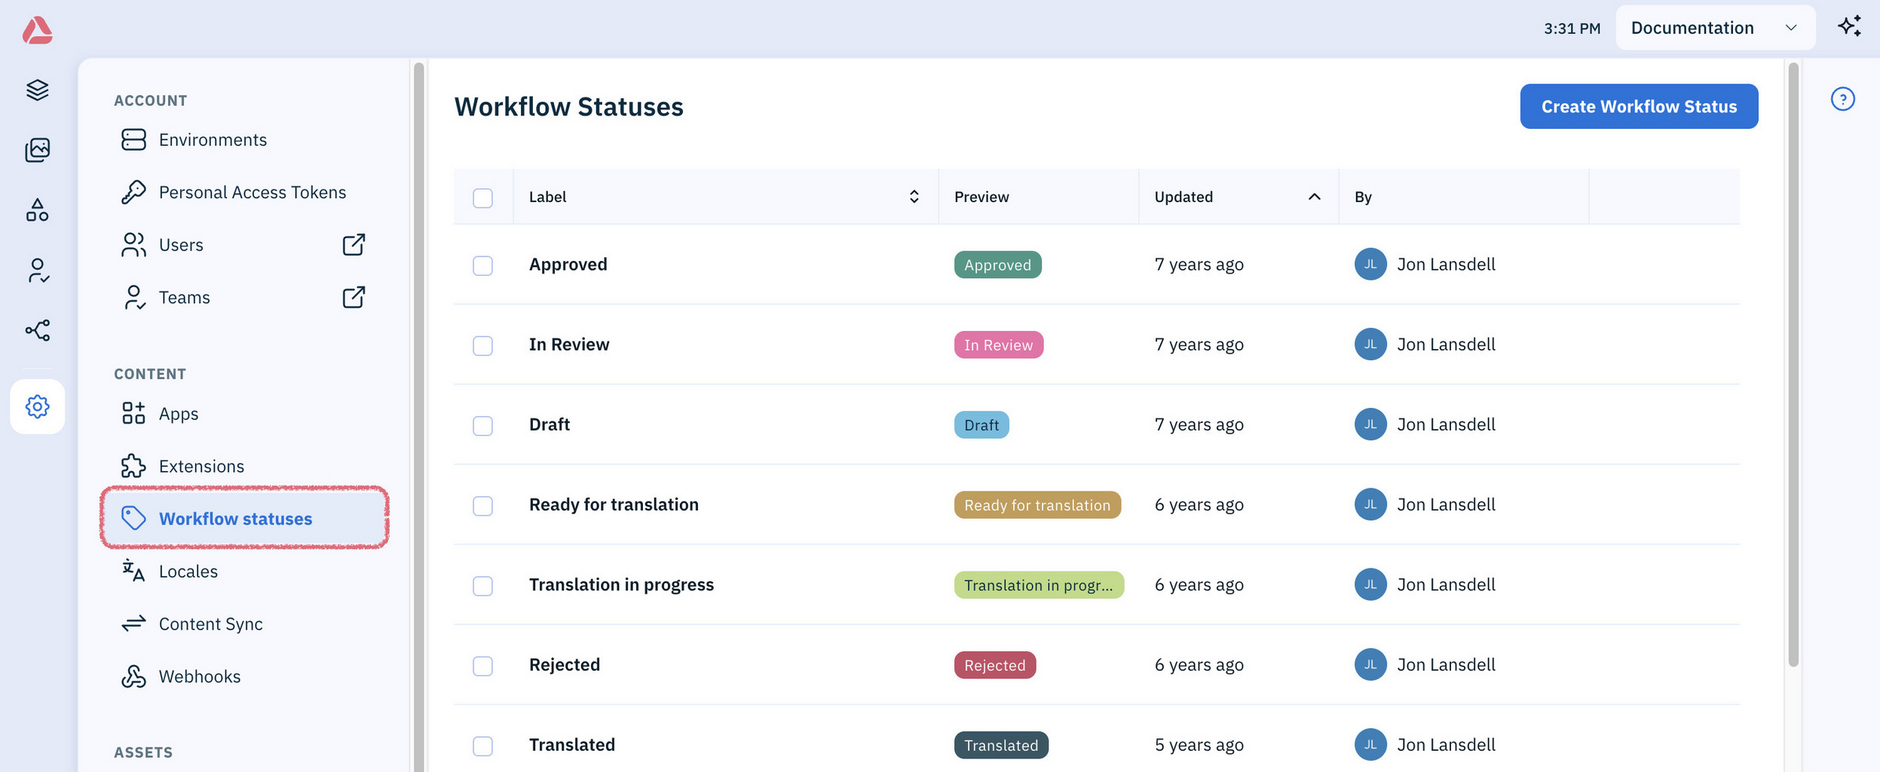Open the user-check icon in left rail
Viewport: 1880px width, 772px height.
pos(37,270)
